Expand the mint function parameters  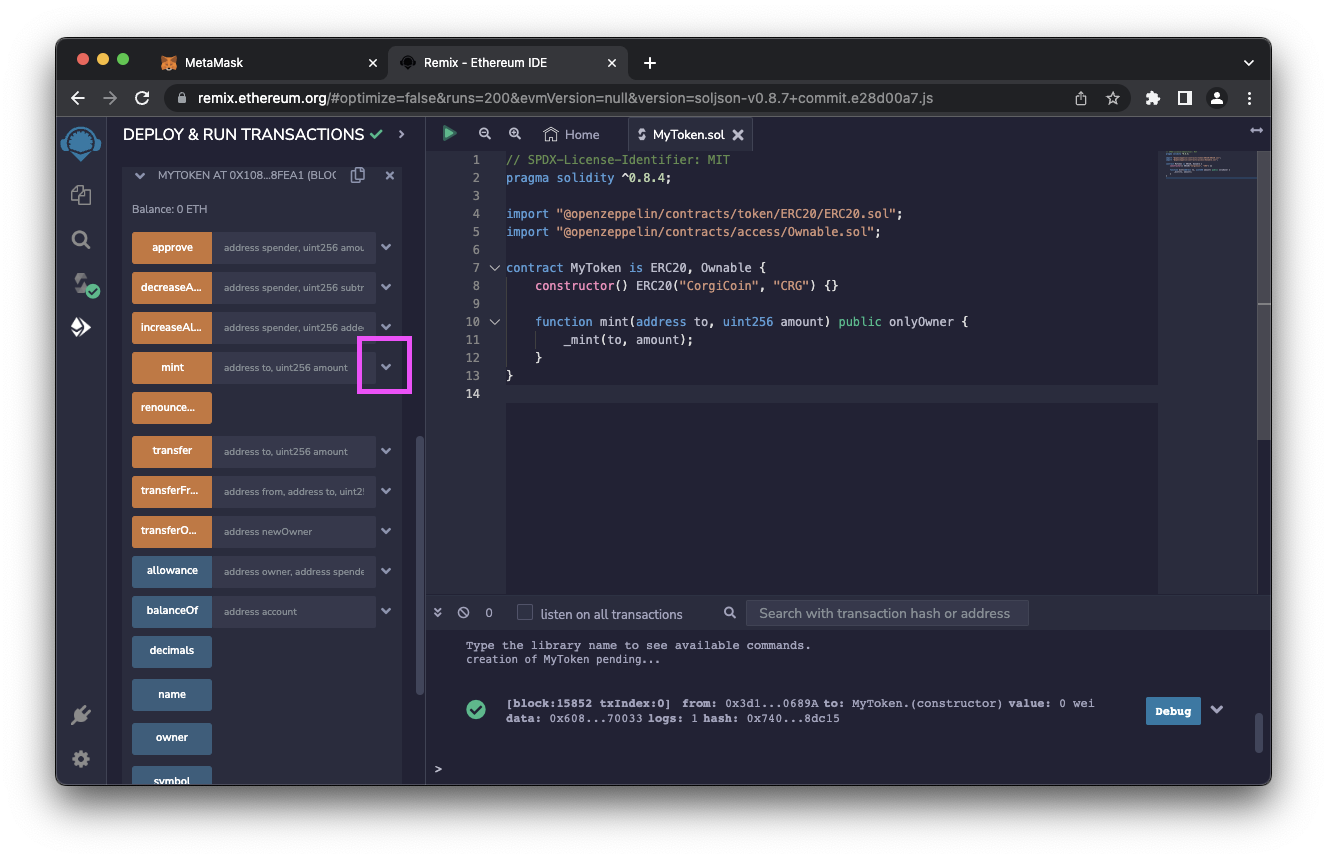coord(386,367)
